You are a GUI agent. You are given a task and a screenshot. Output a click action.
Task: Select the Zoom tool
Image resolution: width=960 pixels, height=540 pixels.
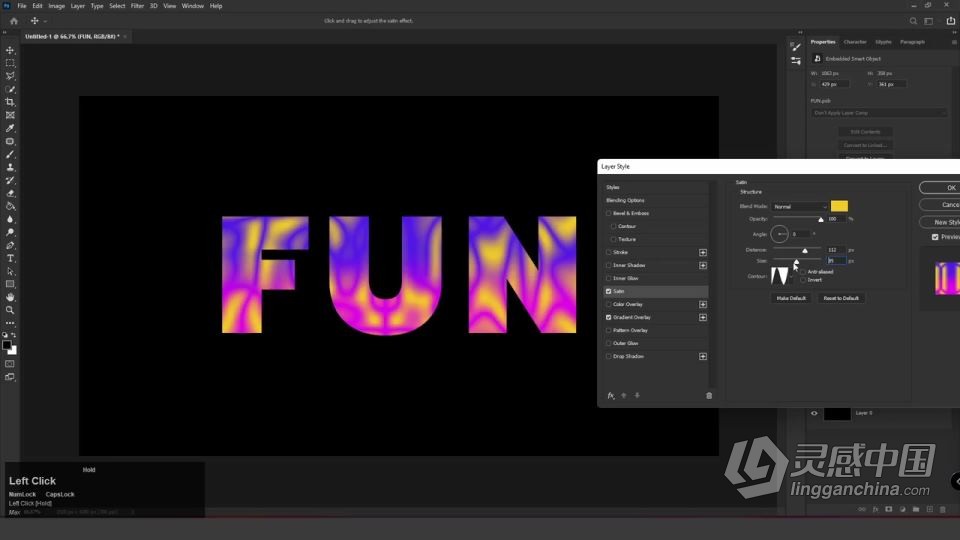pyautogui.click(x=10, y=310)
